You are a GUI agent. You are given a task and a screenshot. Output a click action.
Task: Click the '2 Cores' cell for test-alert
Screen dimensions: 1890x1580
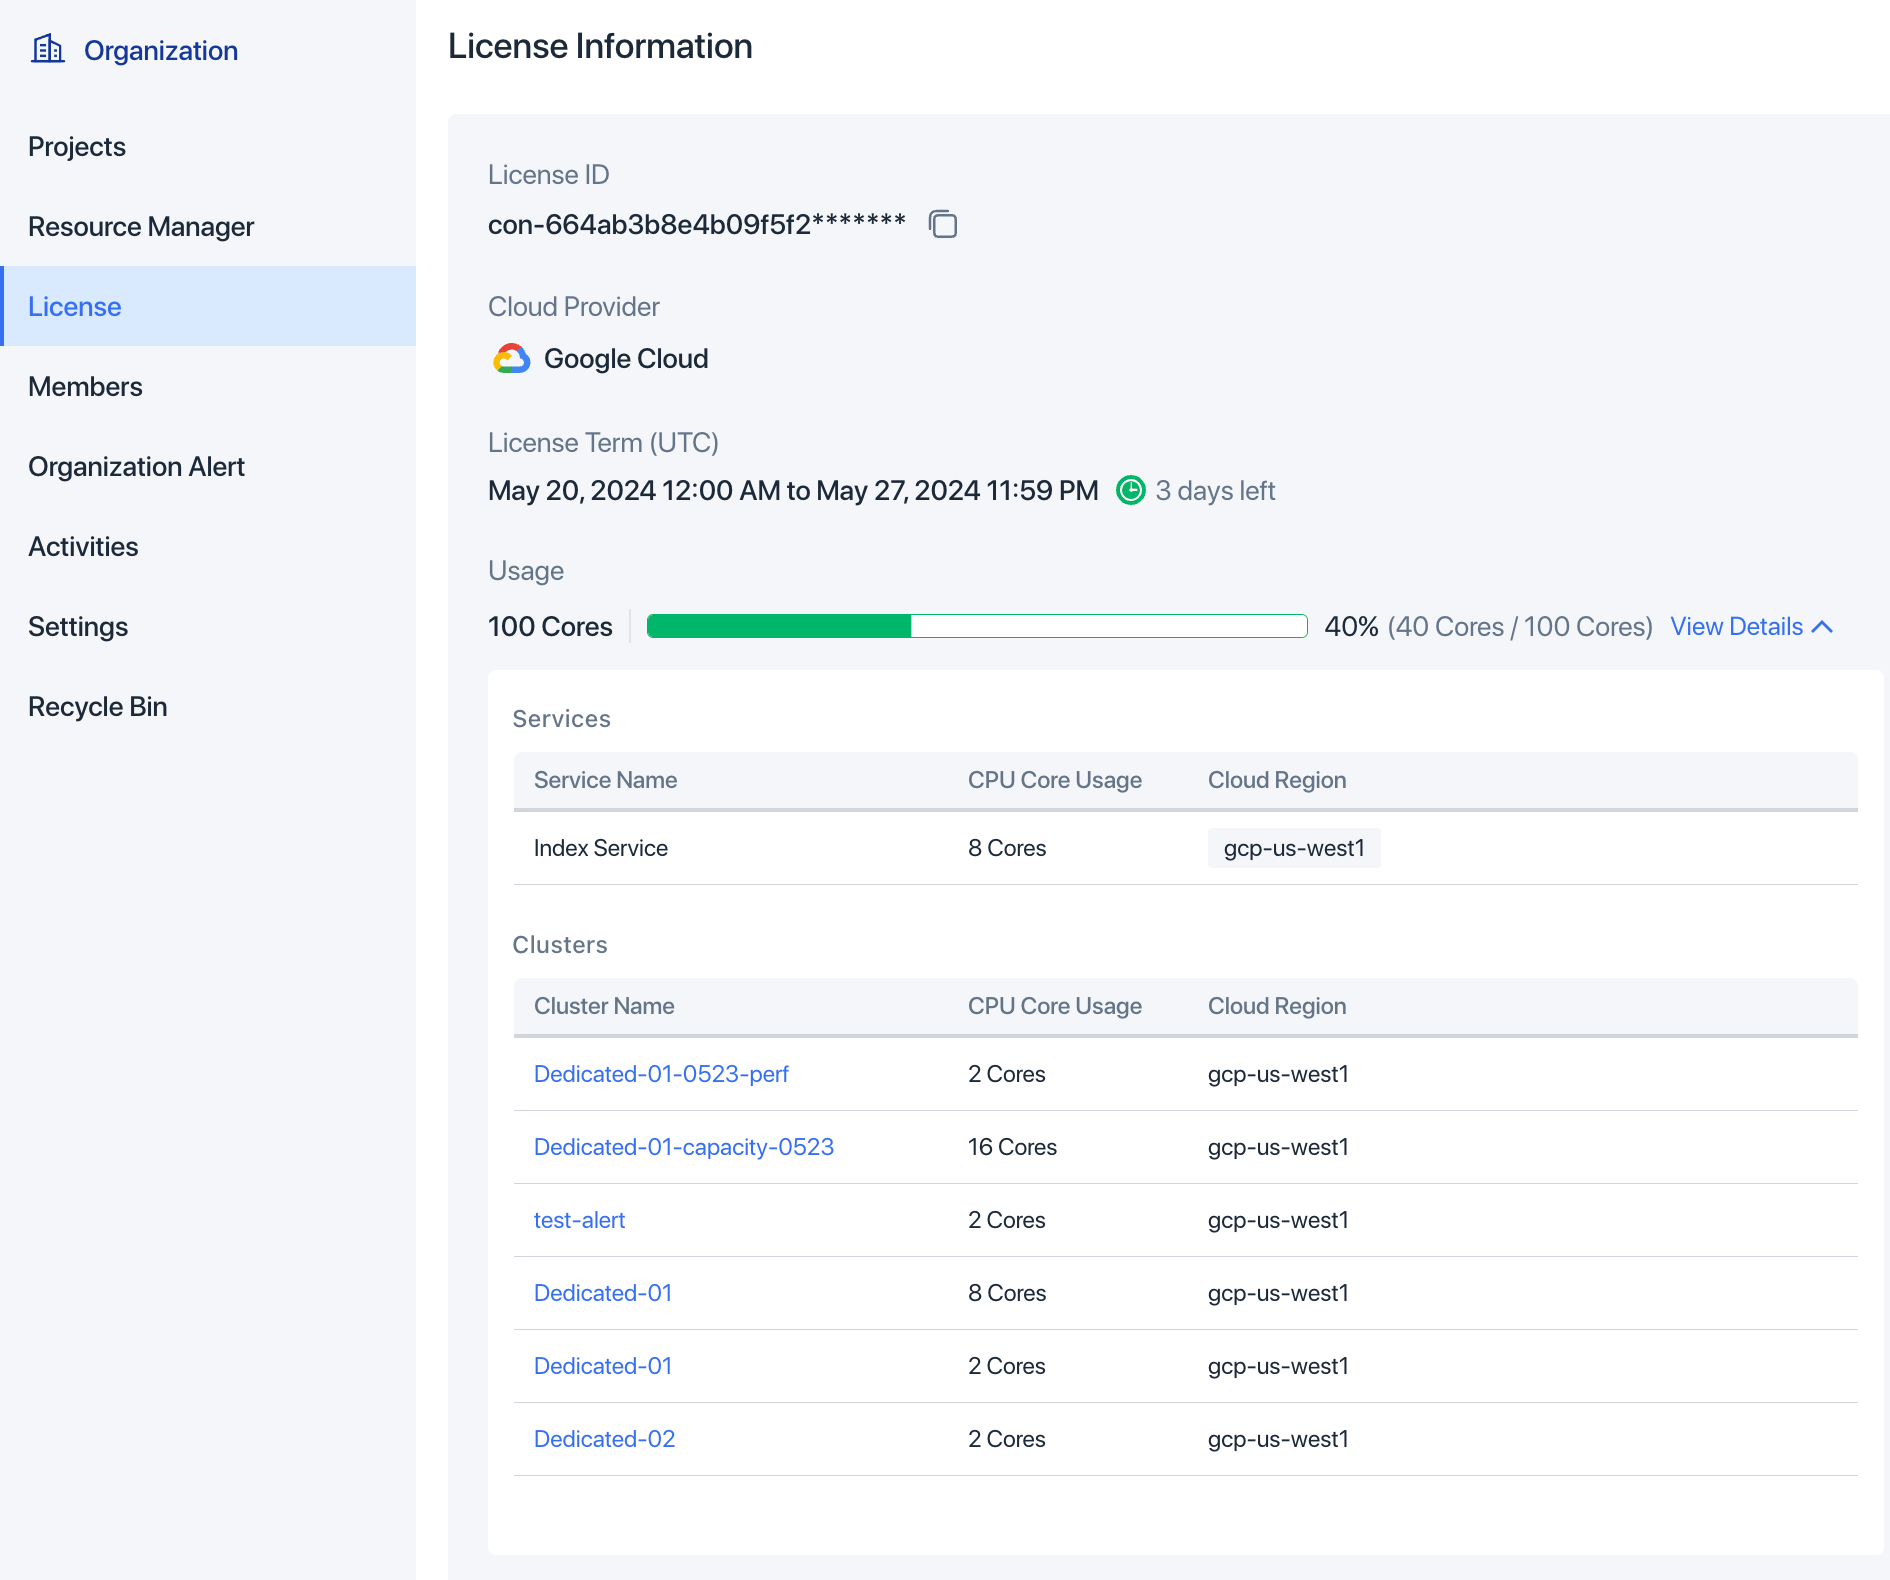[x=1006, y=1220]
